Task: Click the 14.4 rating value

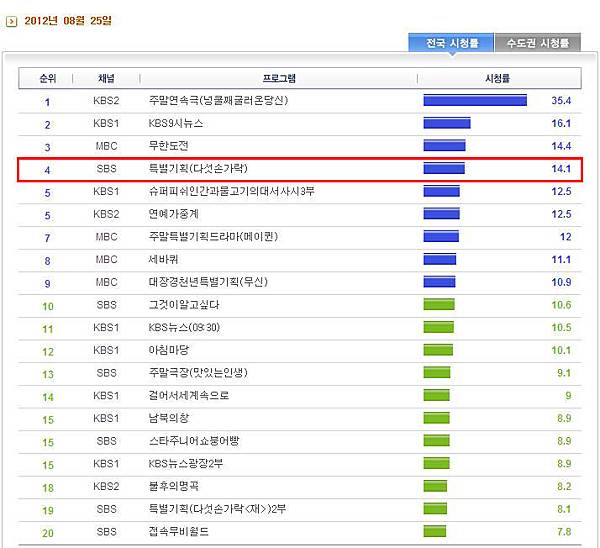Action: (561, 146)
